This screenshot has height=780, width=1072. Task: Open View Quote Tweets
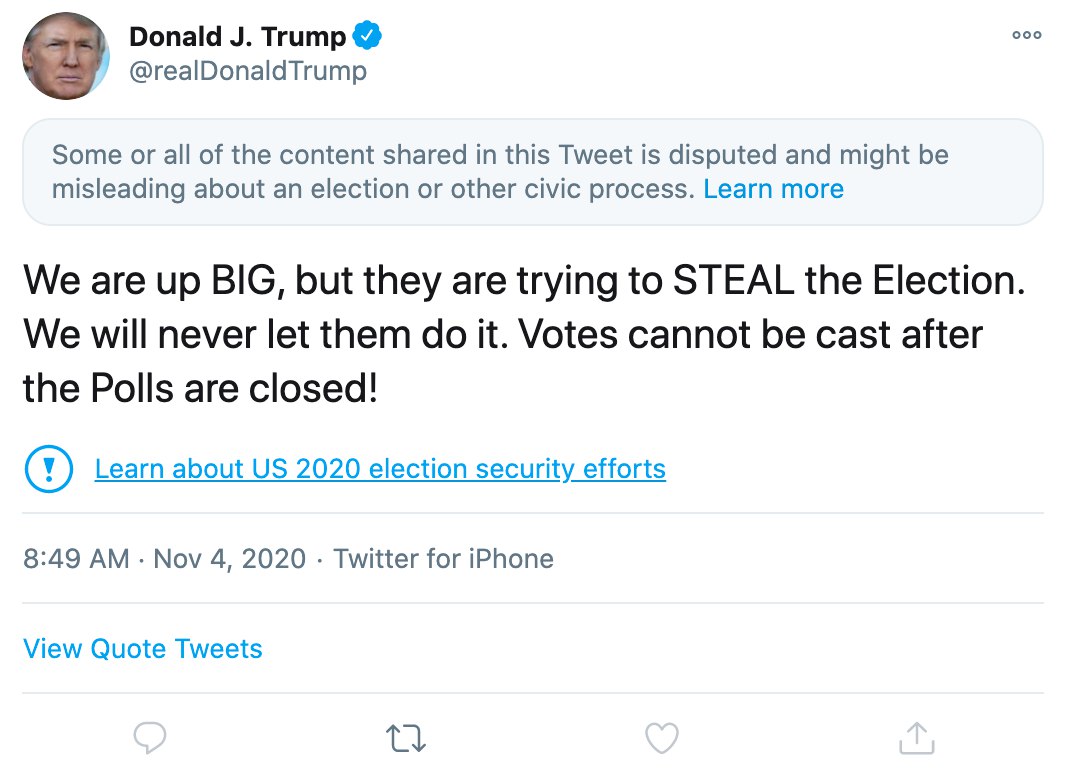pyautogui.click(x=143, y=648)
